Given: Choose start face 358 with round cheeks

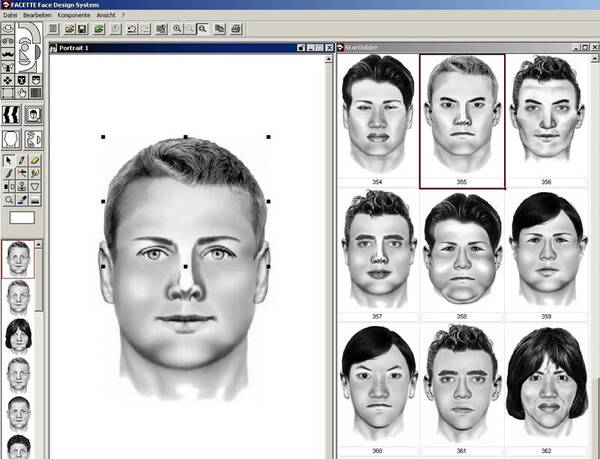Looking at the screenshot, I should [x=461, y=250].
